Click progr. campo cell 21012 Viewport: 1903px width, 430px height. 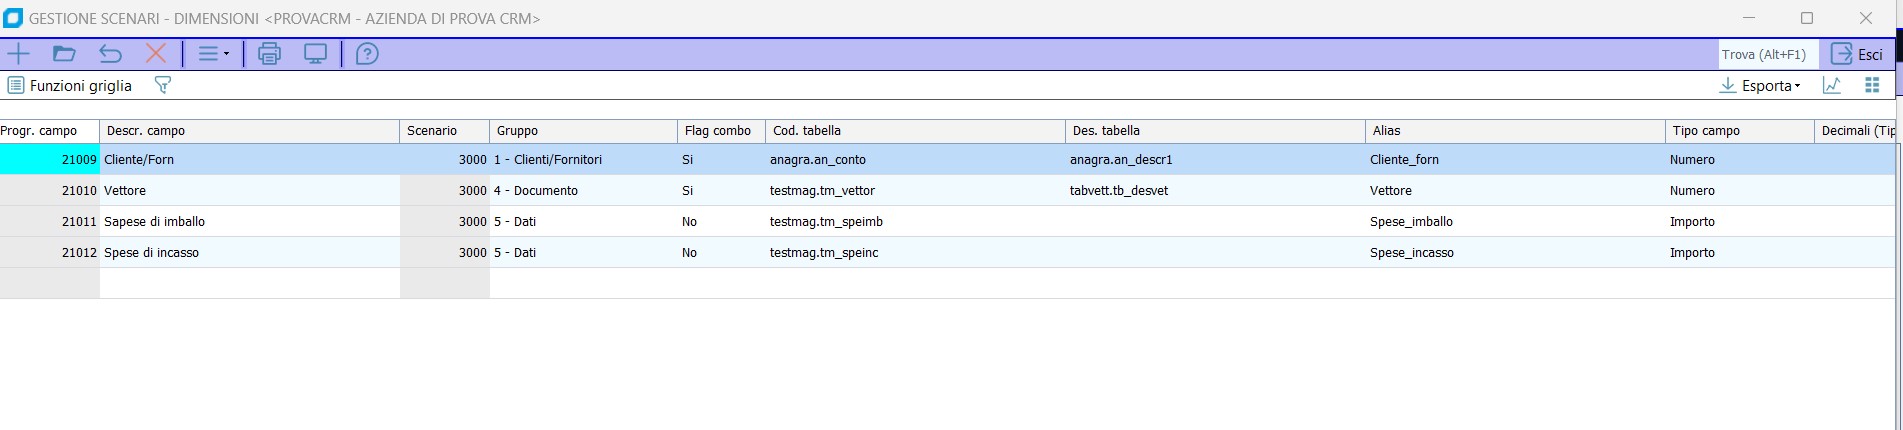[x=49, y=253]
